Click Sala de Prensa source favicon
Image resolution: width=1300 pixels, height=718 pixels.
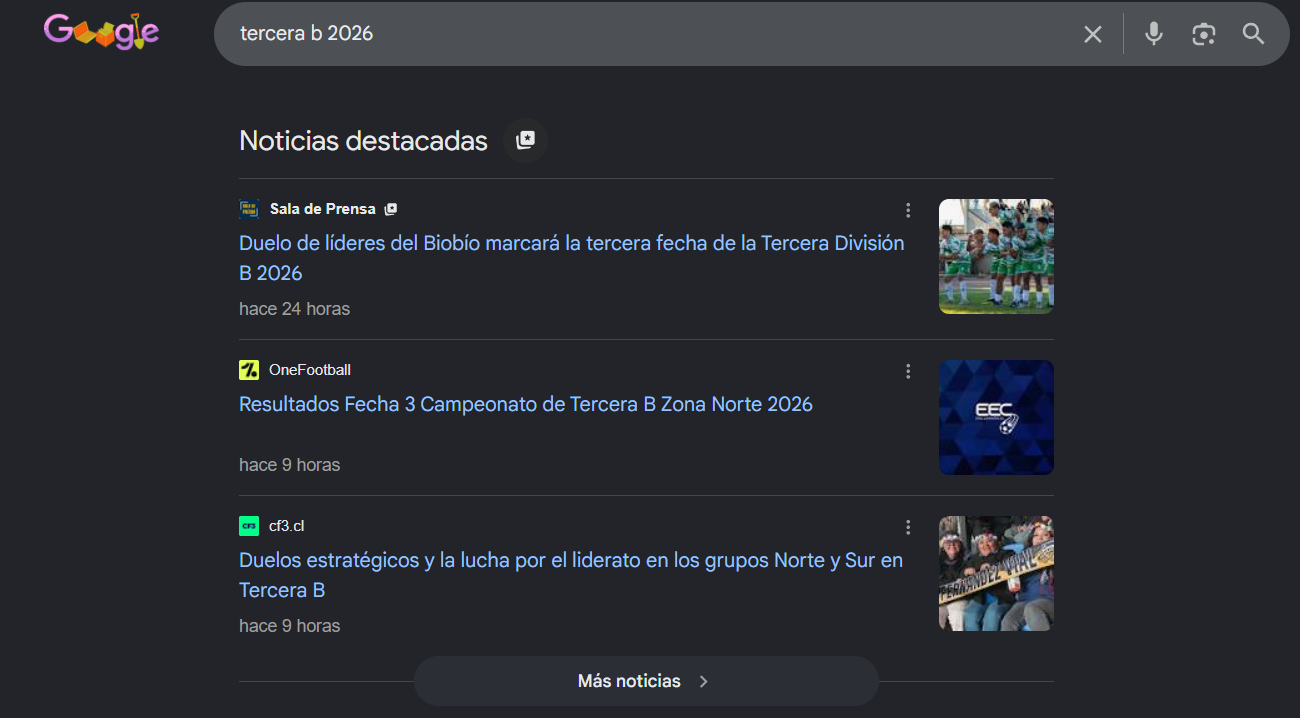click(x=249, y=209)
